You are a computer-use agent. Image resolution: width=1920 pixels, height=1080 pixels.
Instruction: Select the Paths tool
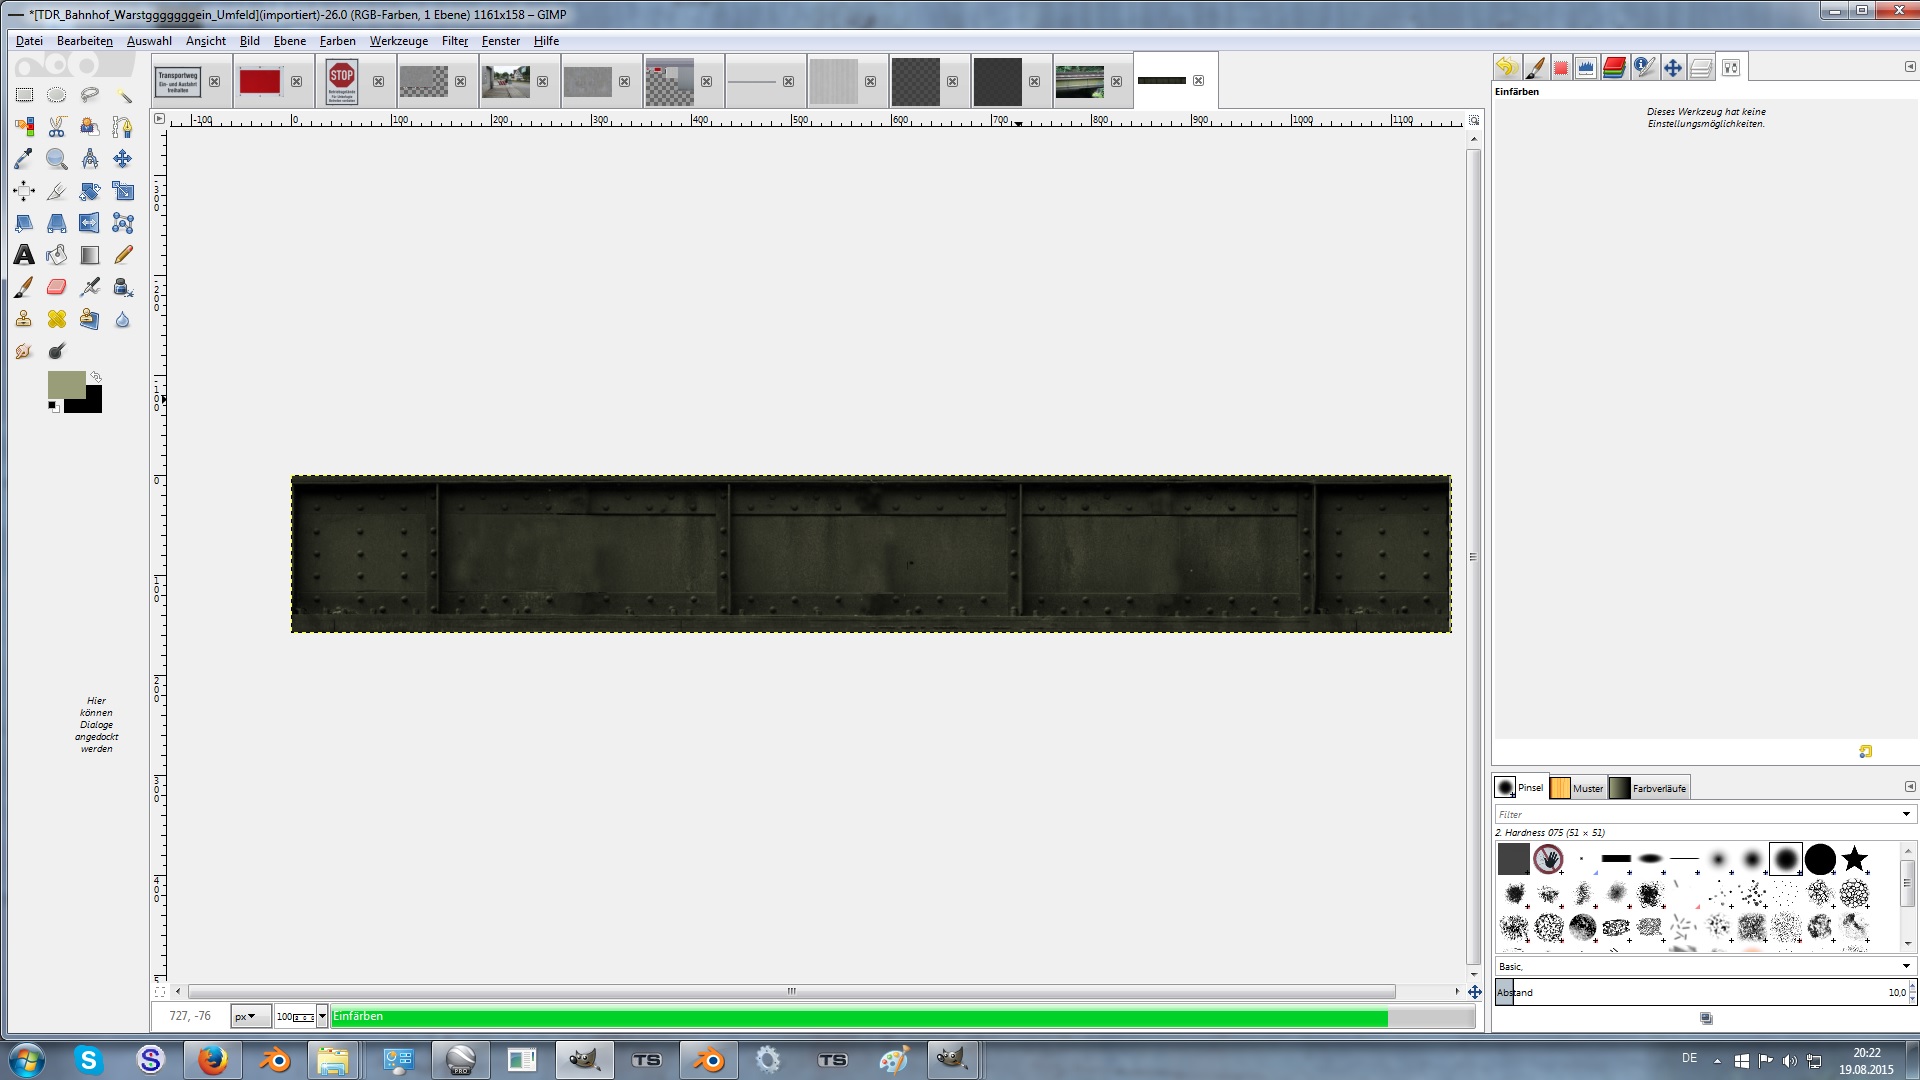tap(123, 127)
